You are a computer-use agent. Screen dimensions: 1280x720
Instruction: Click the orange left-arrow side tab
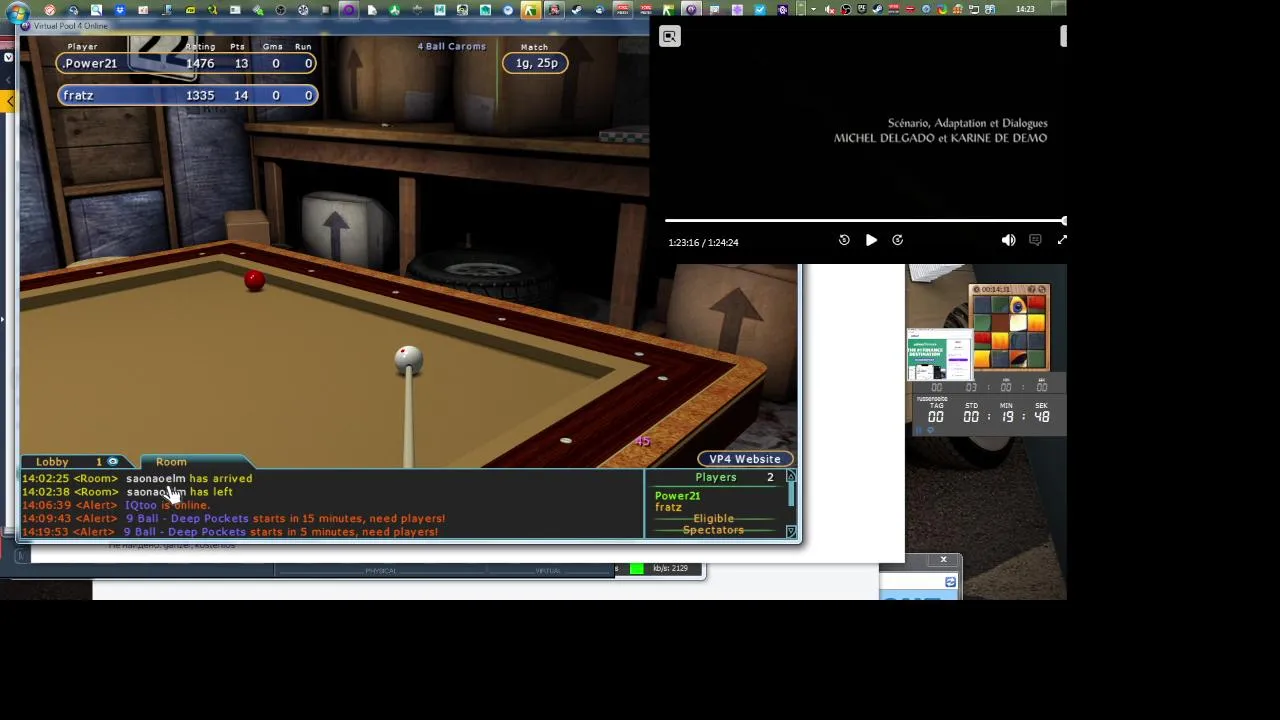tap(9, 101)
